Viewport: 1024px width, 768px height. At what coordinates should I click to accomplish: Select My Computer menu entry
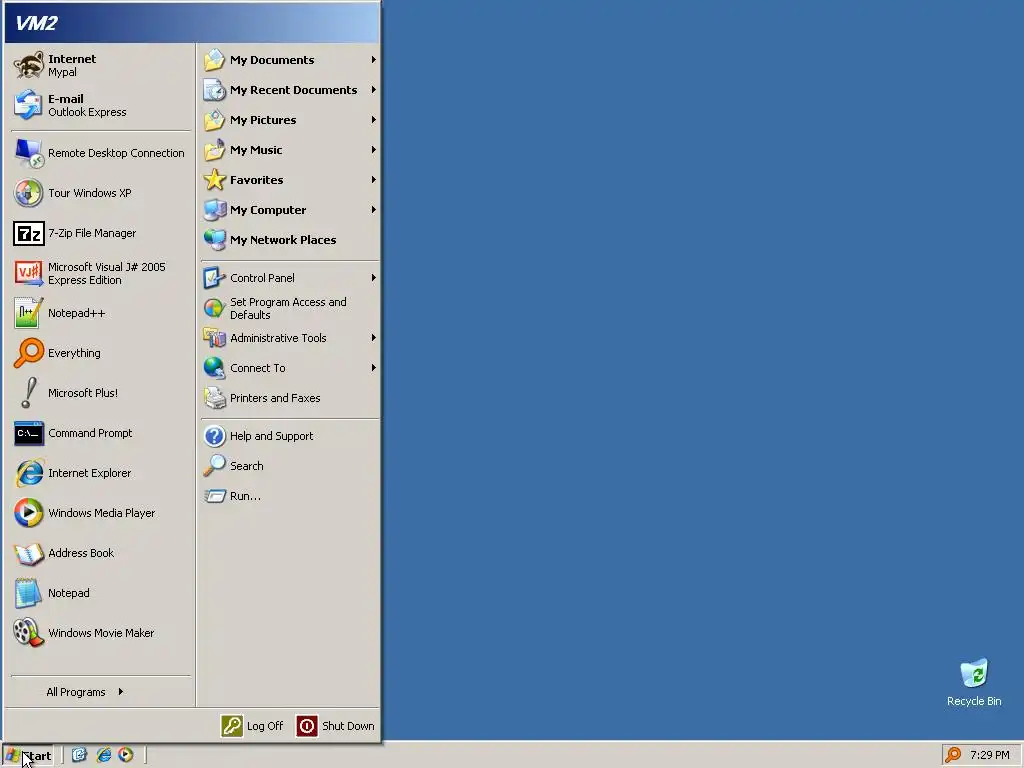point(290,210)
